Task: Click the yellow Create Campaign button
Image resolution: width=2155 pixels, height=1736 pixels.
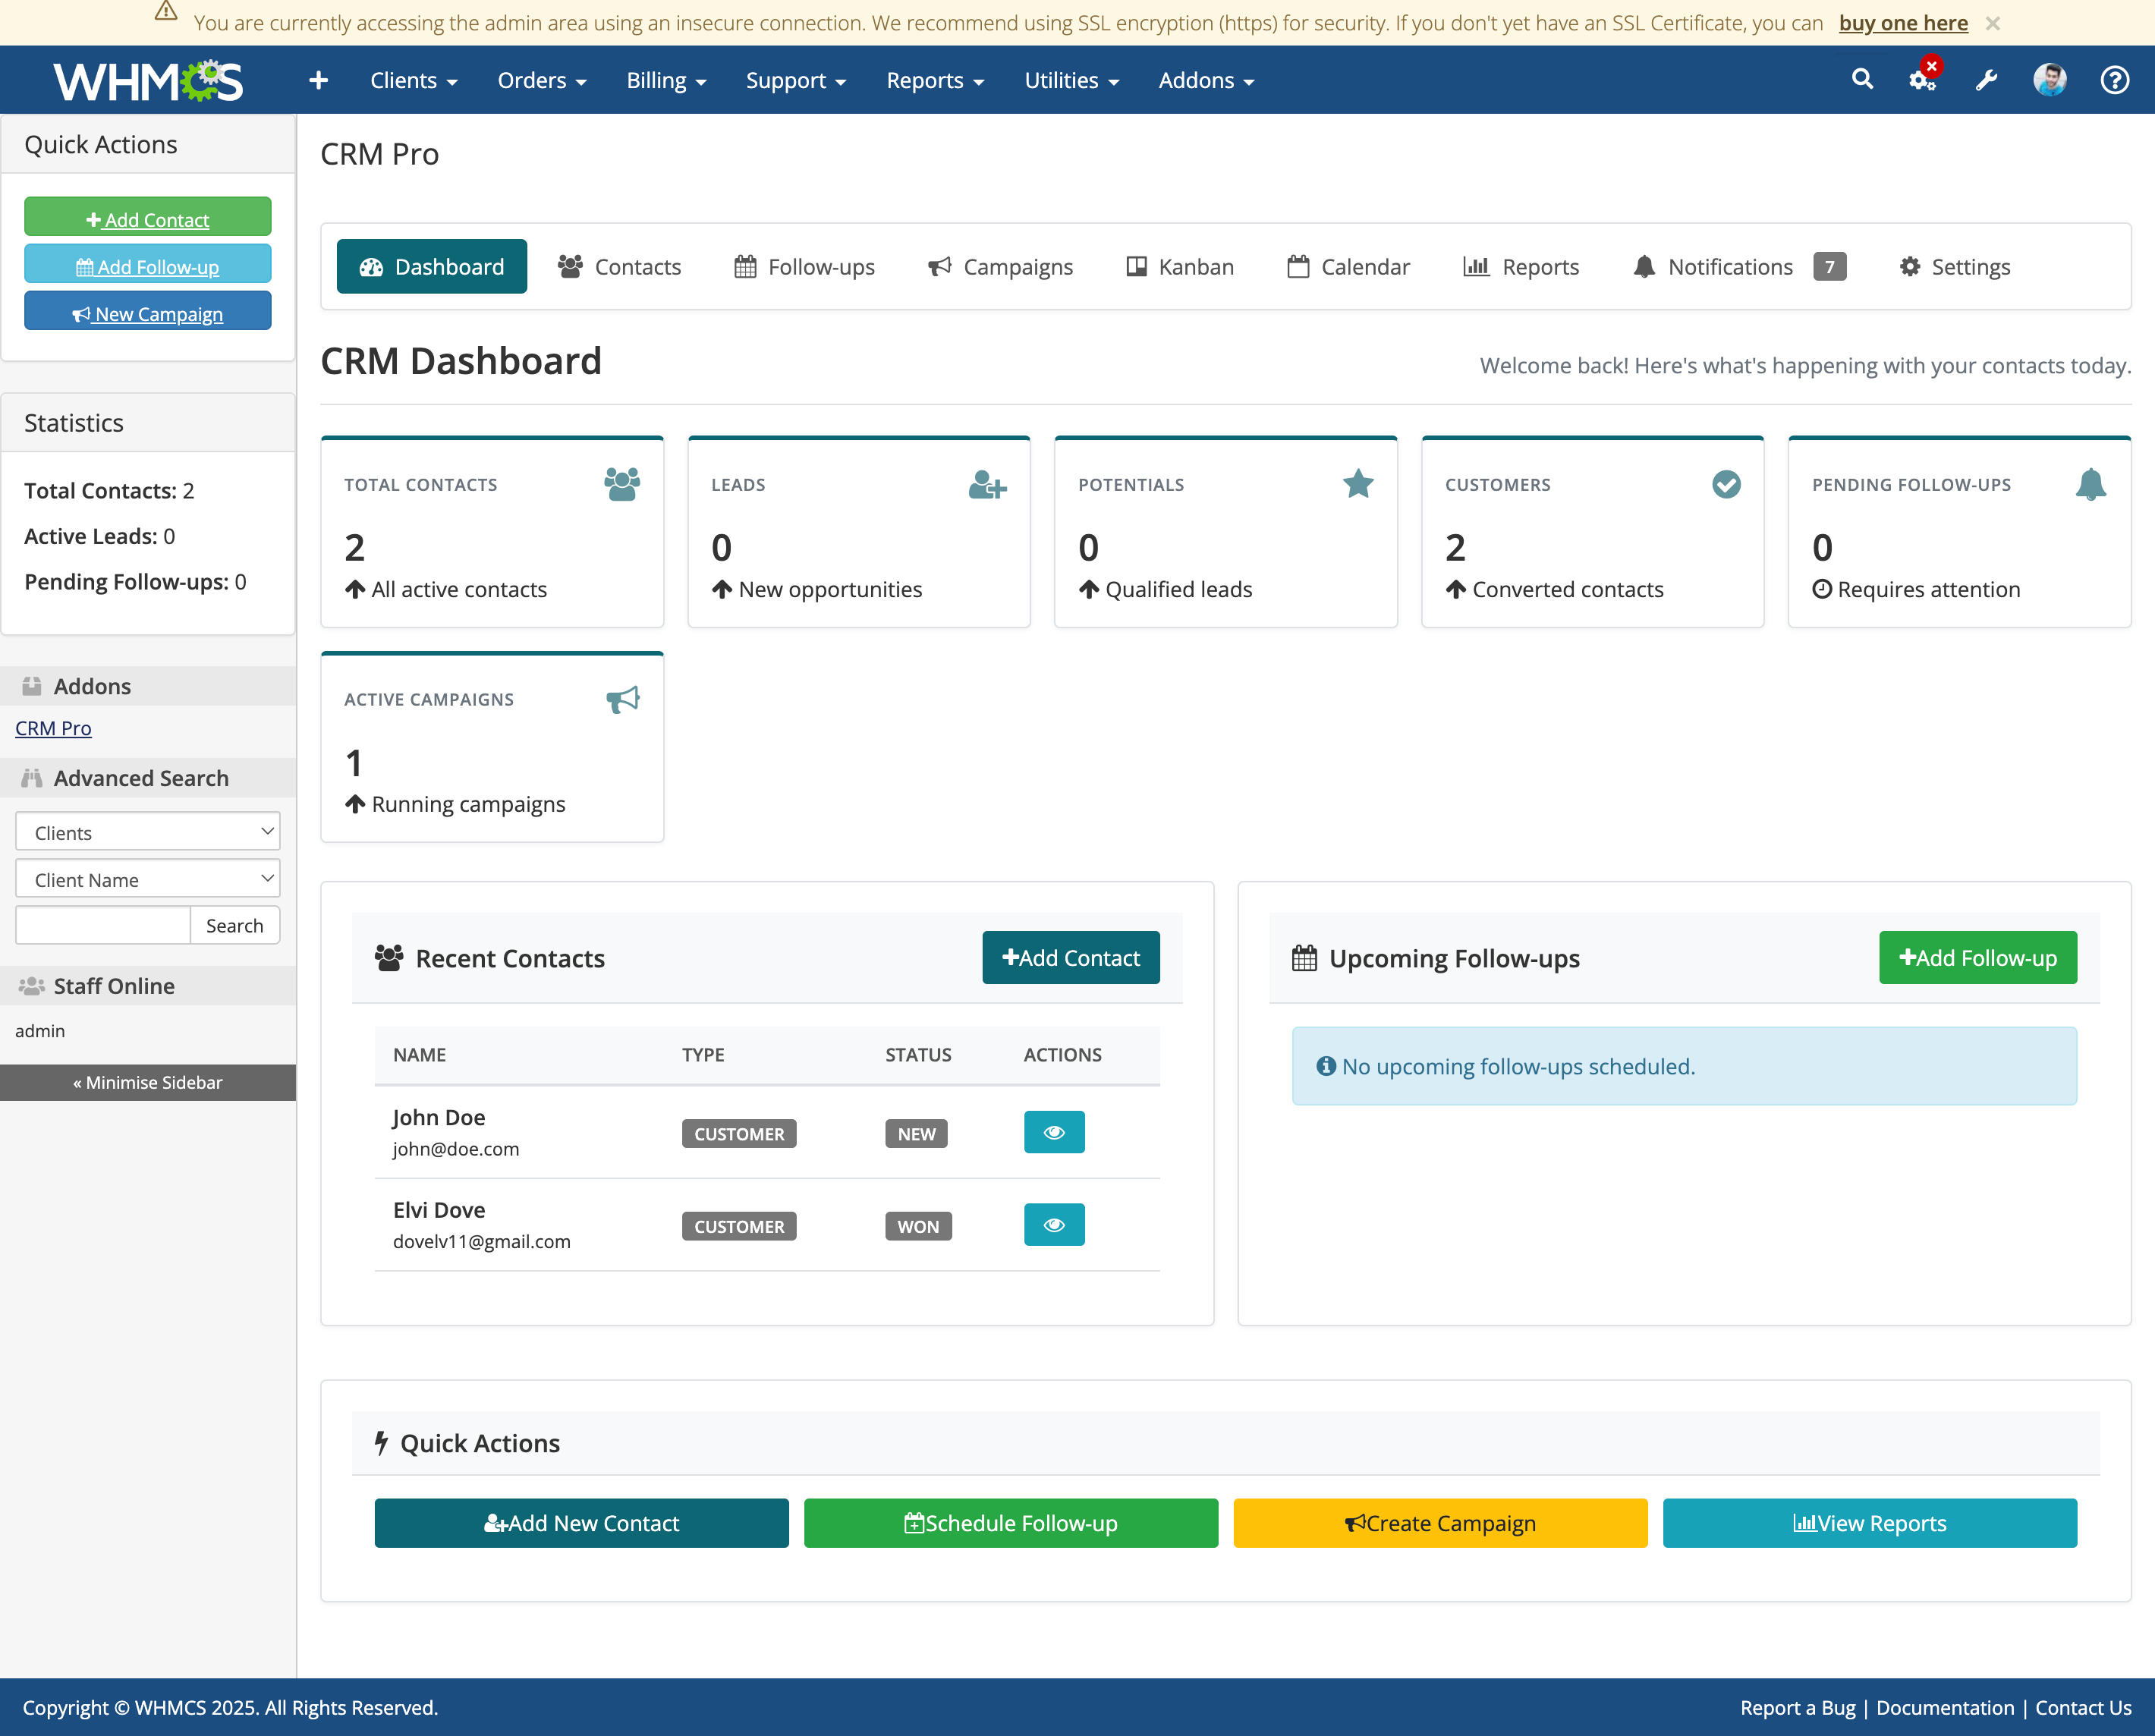Action: (1439, 1522)
